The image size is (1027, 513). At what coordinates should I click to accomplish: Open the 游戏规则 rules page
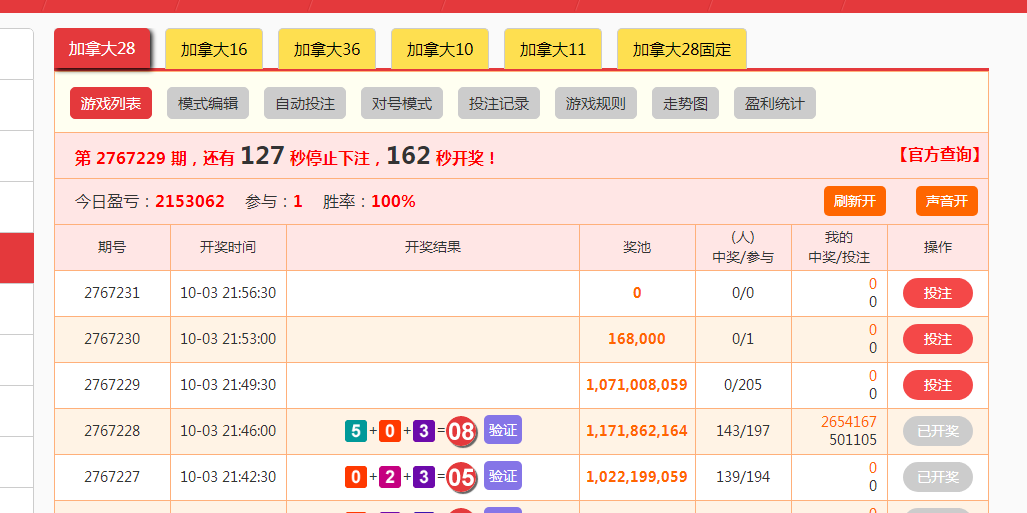point(596,103)
